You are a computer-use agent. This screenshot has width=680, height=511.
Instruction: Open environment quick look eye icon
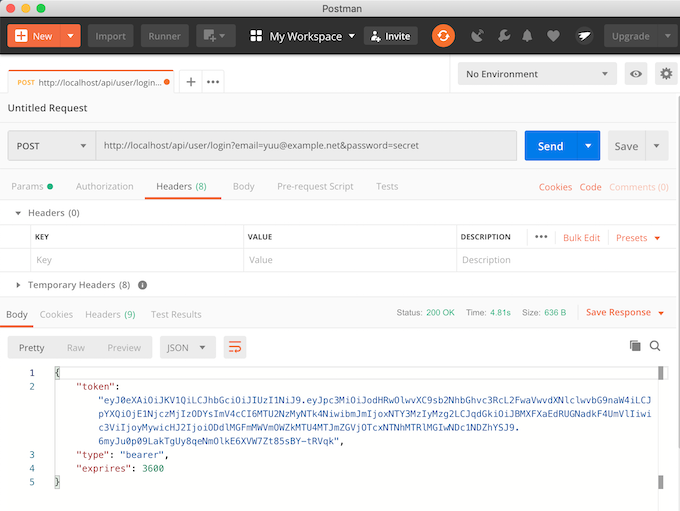pos(636,74)
